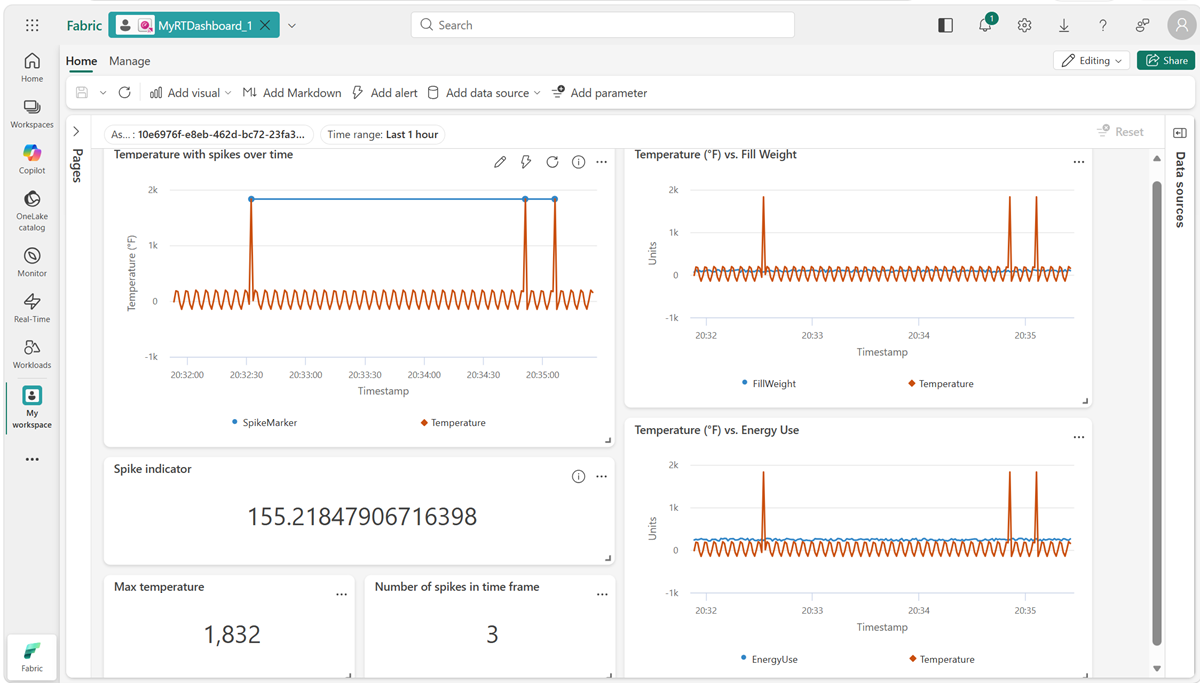
Task: Click the Fabric experience switcher icon
Action: (32, 657)
